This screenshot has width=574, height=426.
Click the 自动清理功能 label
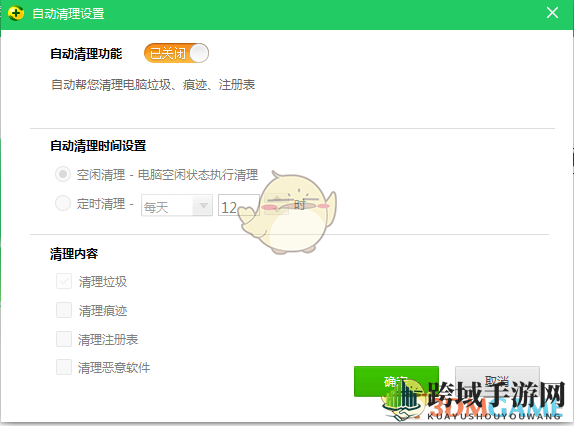click(86, 54)
